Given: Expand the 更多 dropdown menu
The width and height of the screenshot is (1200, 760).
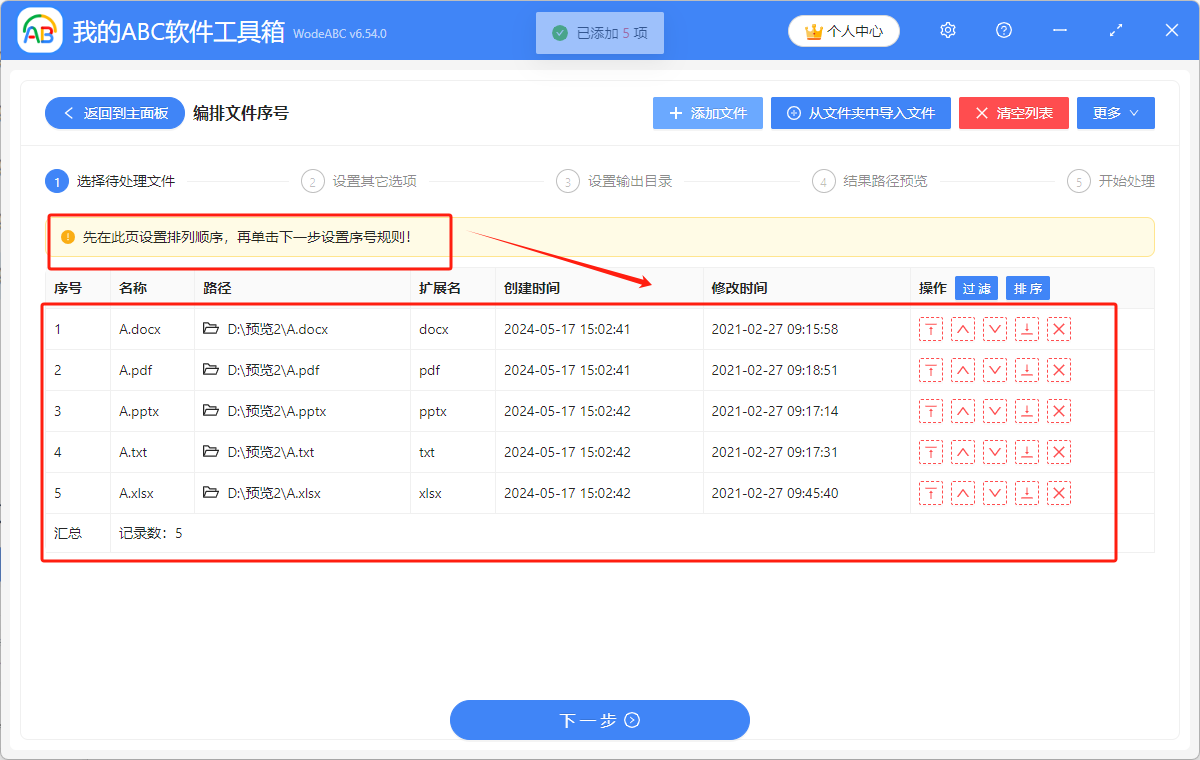Looking at the screenshot, I should [x=1115, y=113].
